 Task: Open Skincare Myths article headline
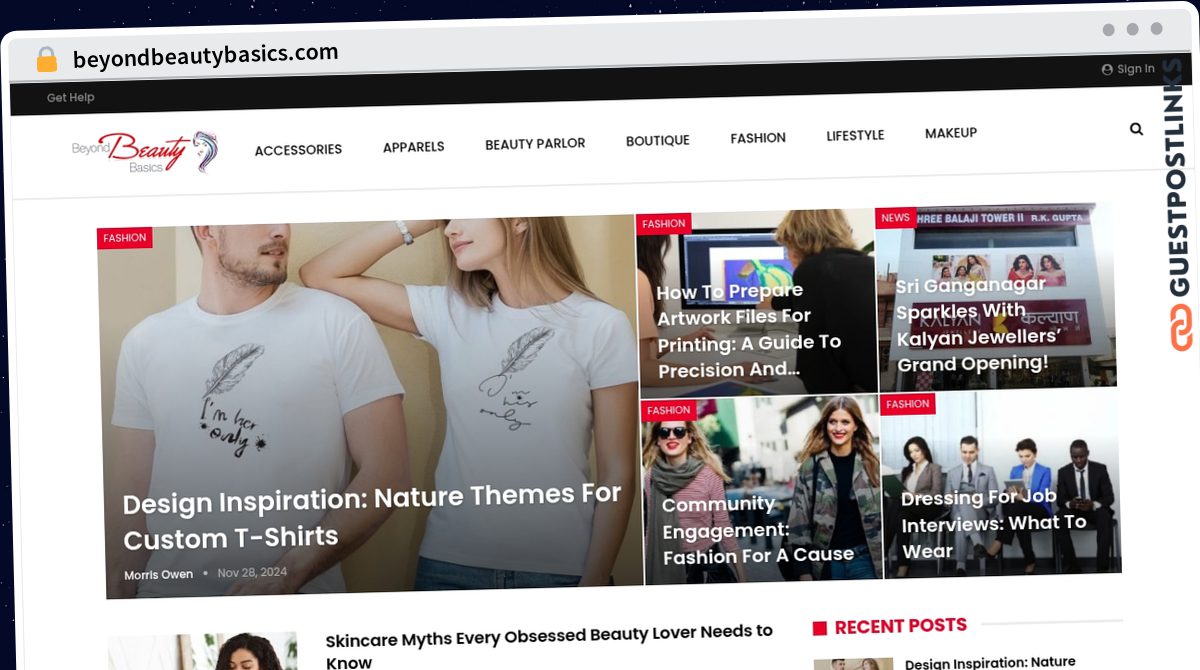549,646
